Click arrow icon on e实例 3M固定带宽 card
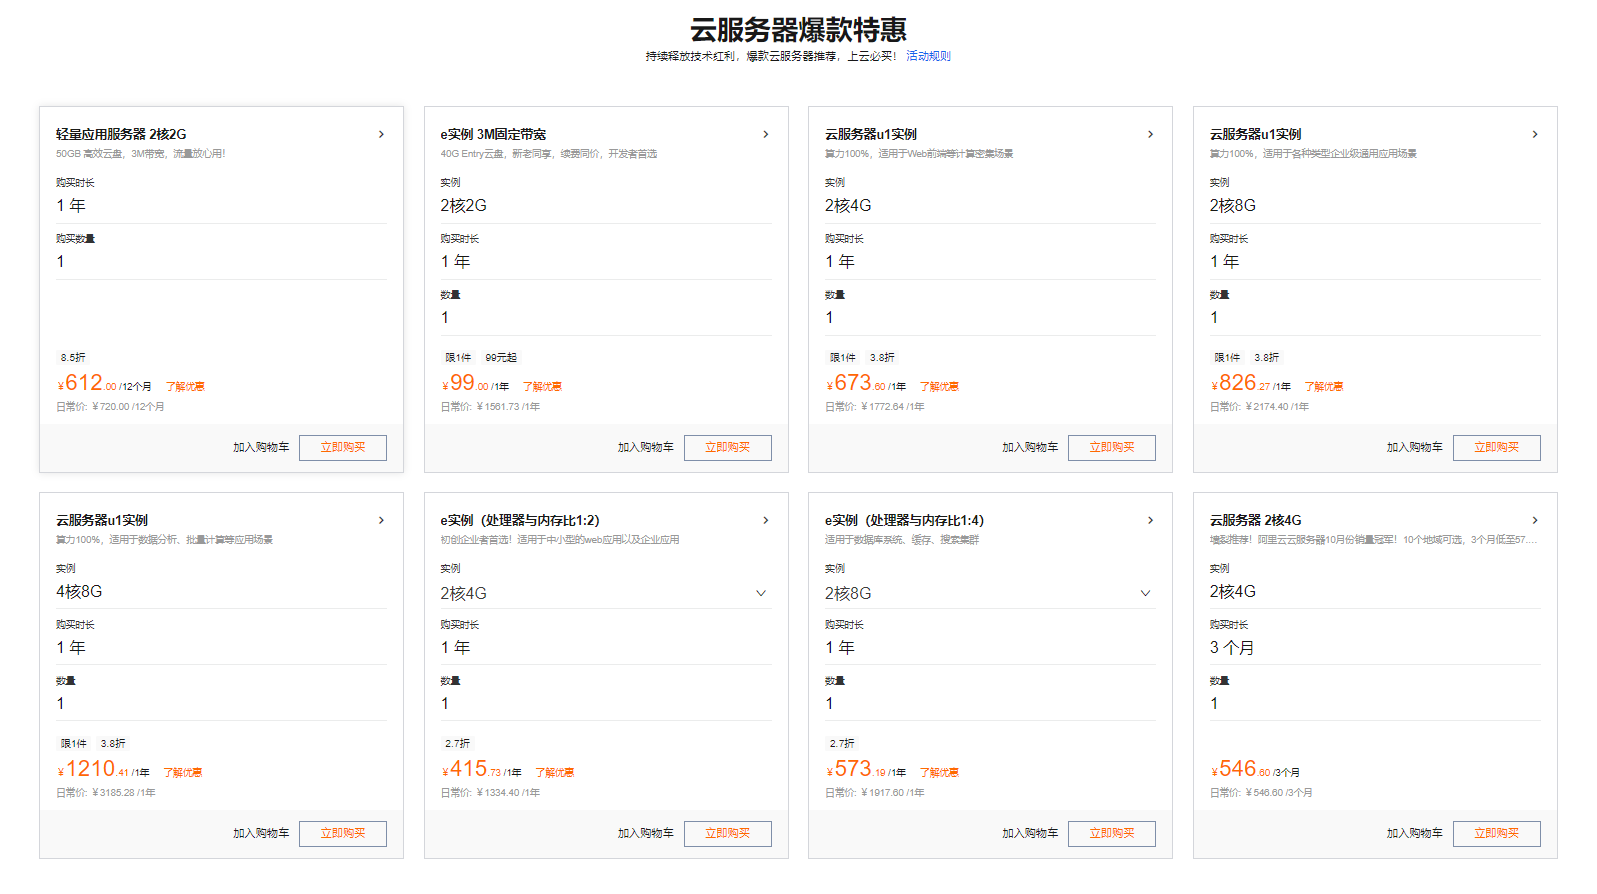The height and width of the screenshot is (894, 1597). tap(766, 134)
